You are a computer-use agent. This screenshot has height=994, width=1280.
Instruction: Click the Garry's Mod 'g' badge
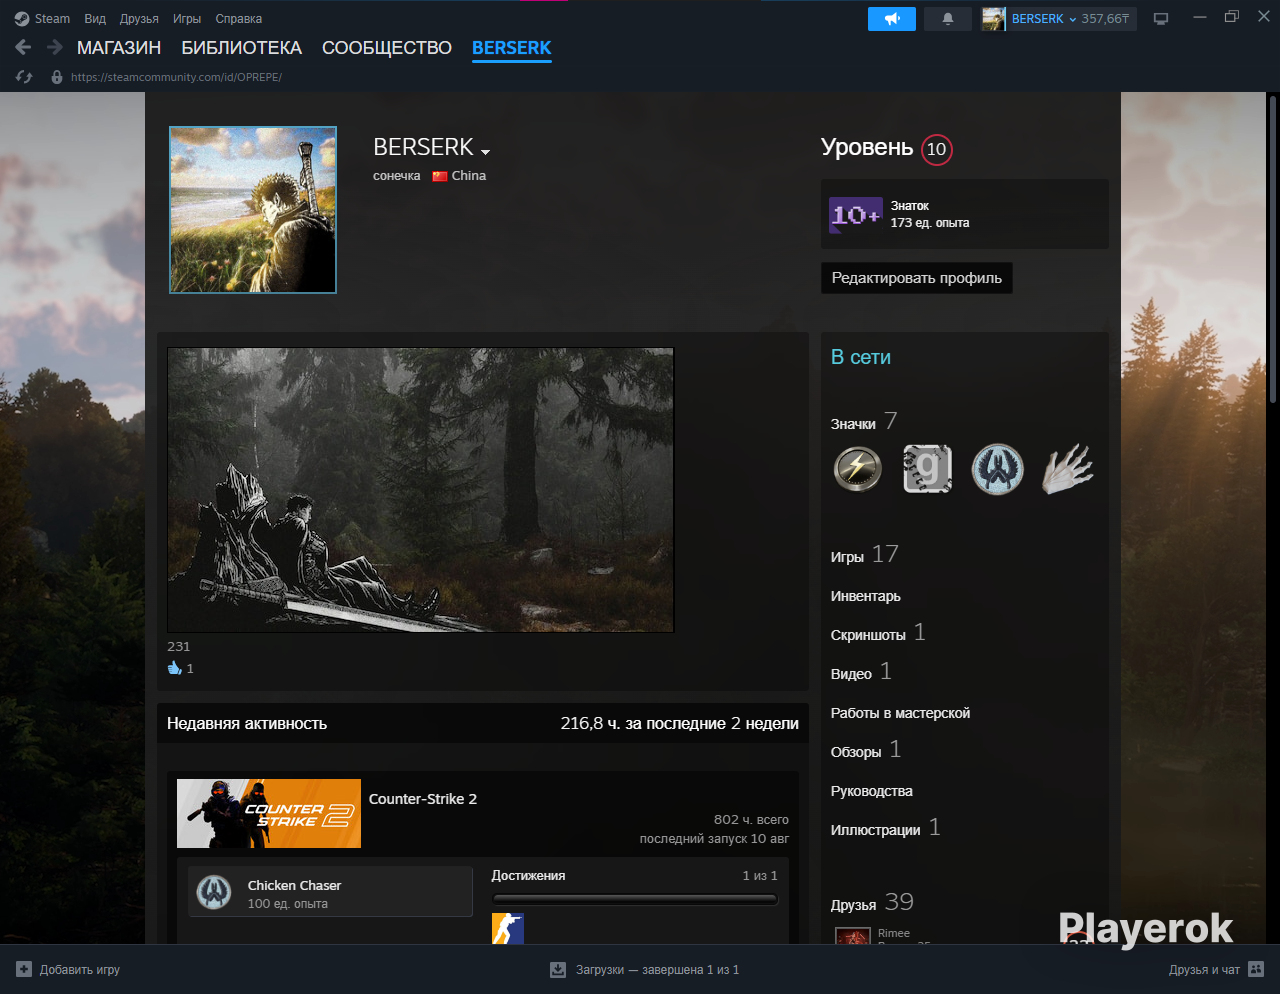pyautogui.click(x=928, y=469)
